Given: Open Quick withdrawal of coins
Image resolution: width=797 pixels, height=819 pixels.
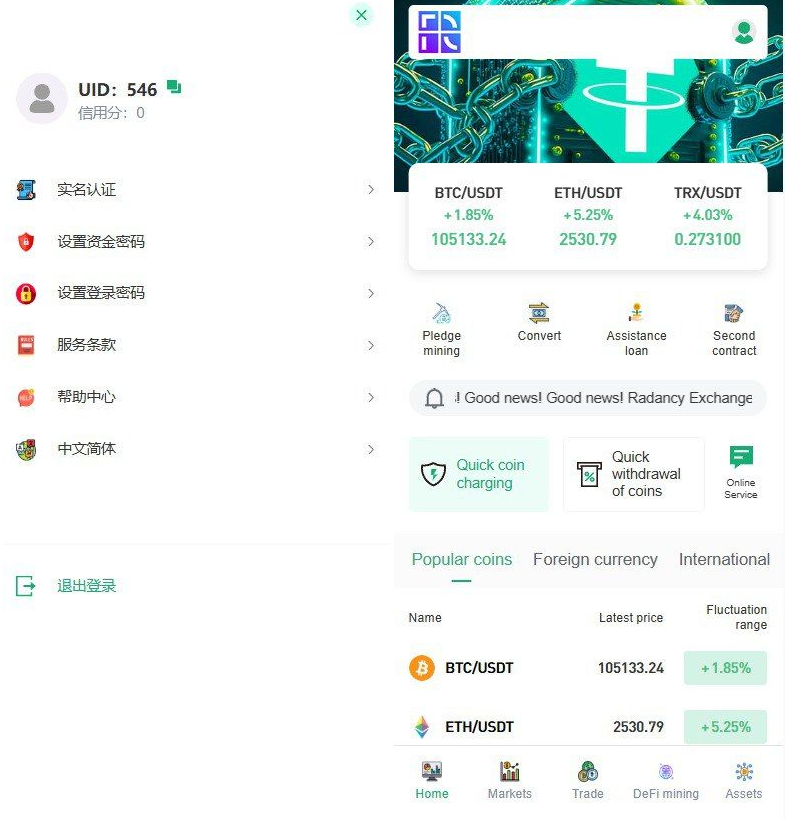Looking at the screenshot, I should point(634,474).
